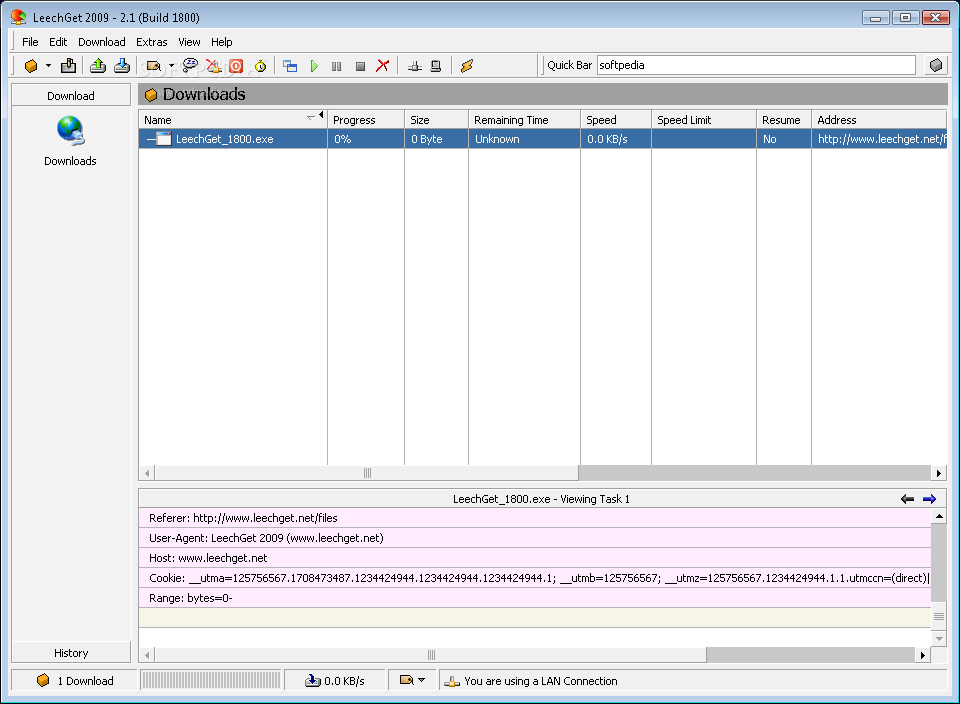
Task: Sort by the Address column header
Action: coord(879,120)
